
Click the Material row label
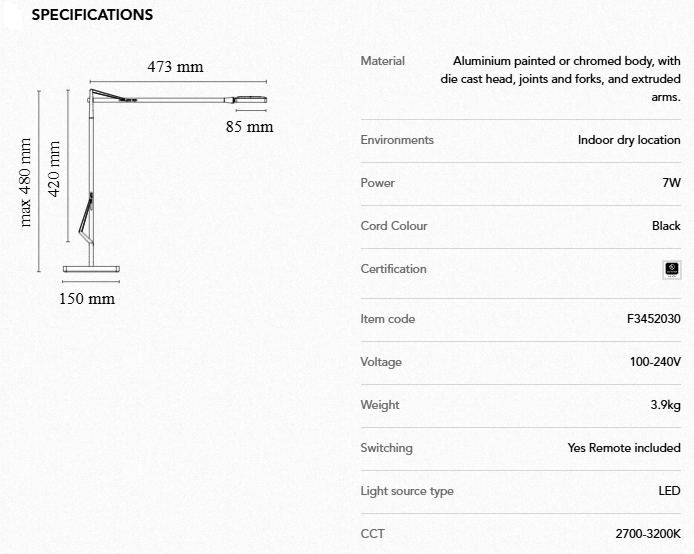(383, 61)
